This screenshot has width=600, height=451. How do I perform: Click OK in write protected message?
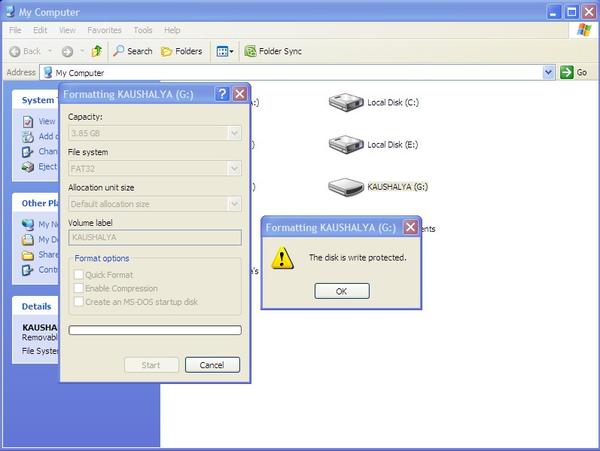(342, 291)
